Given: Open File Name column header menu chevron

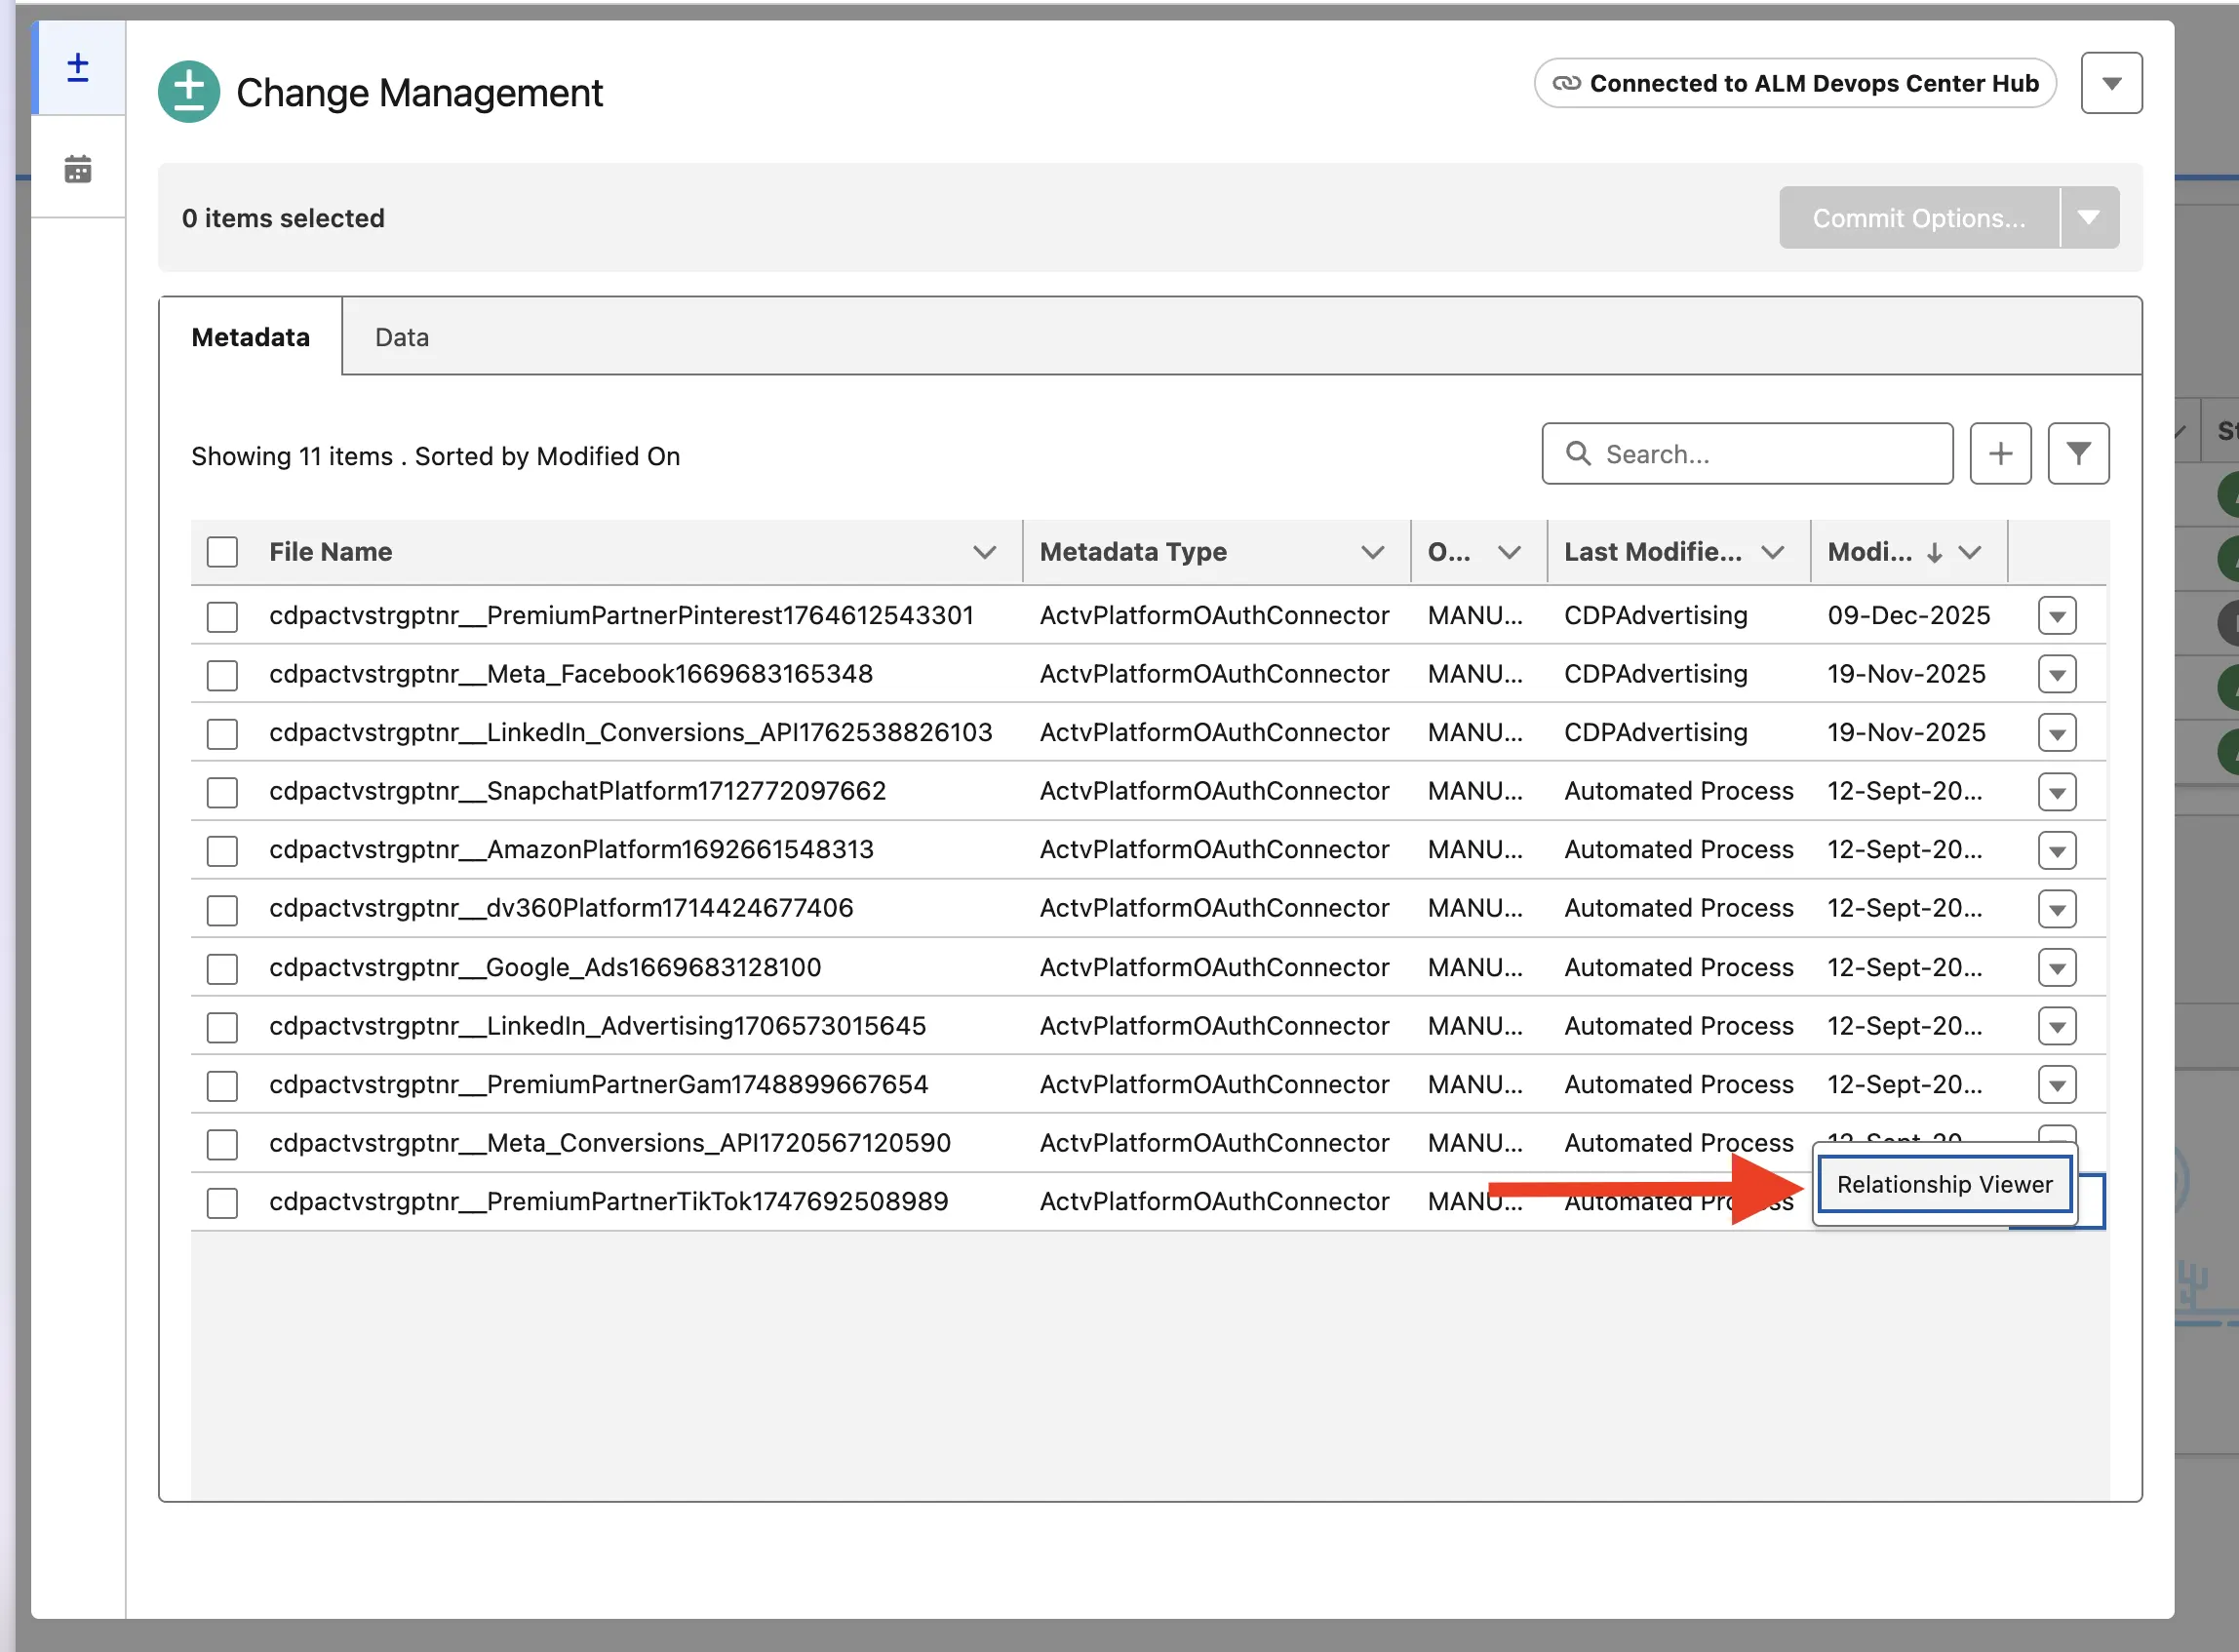Looking at the screenshot, I should pyautogui.click(x=984, y=552).
